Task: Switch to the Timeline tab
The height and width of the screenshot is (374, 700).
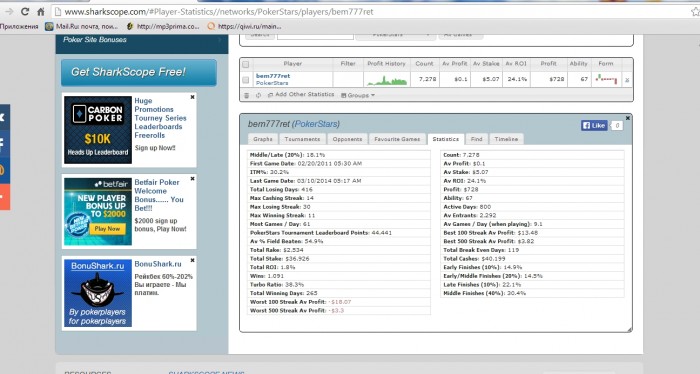Action: [x=506, y=139]
